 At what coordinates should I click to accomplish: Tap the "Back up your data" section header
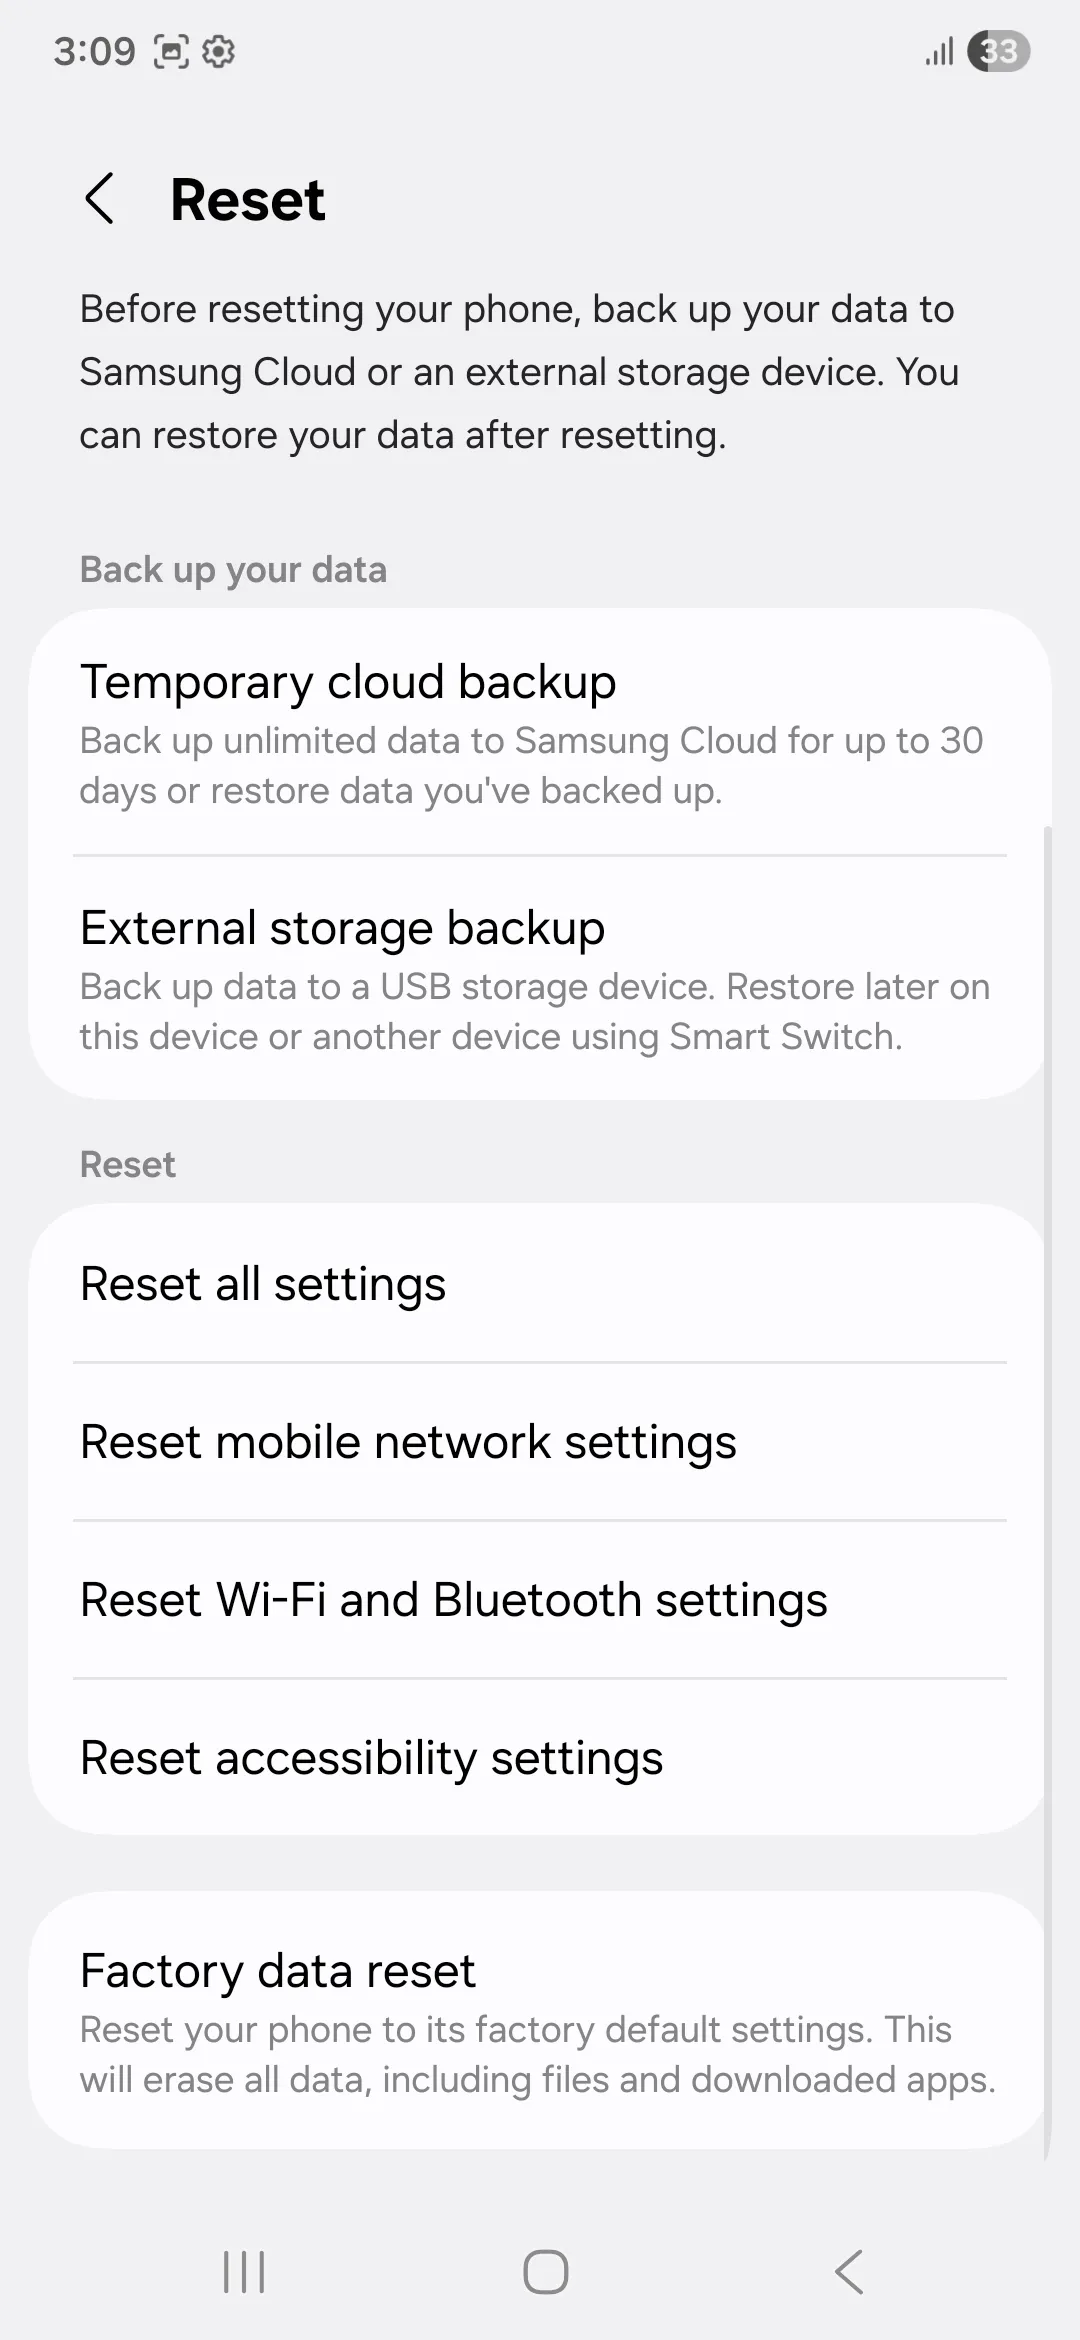point(233,570)
